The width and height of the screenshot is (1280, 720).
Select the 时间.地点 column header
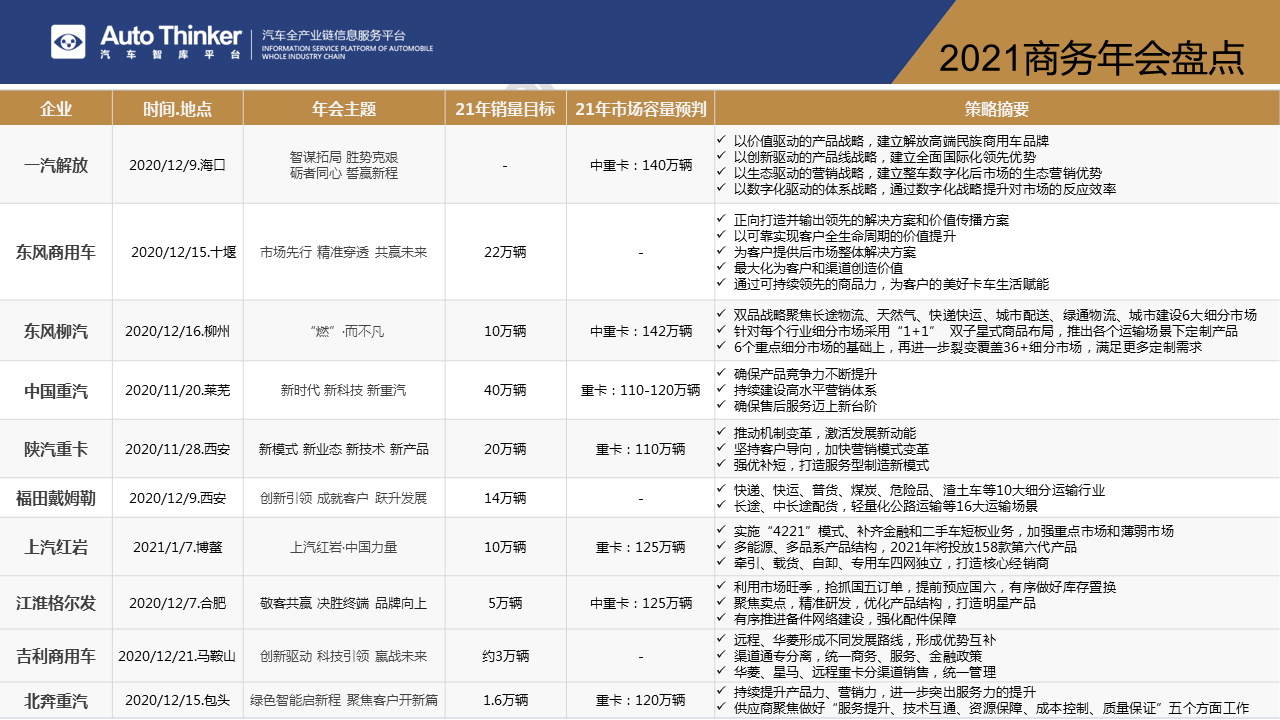[178, 109]
